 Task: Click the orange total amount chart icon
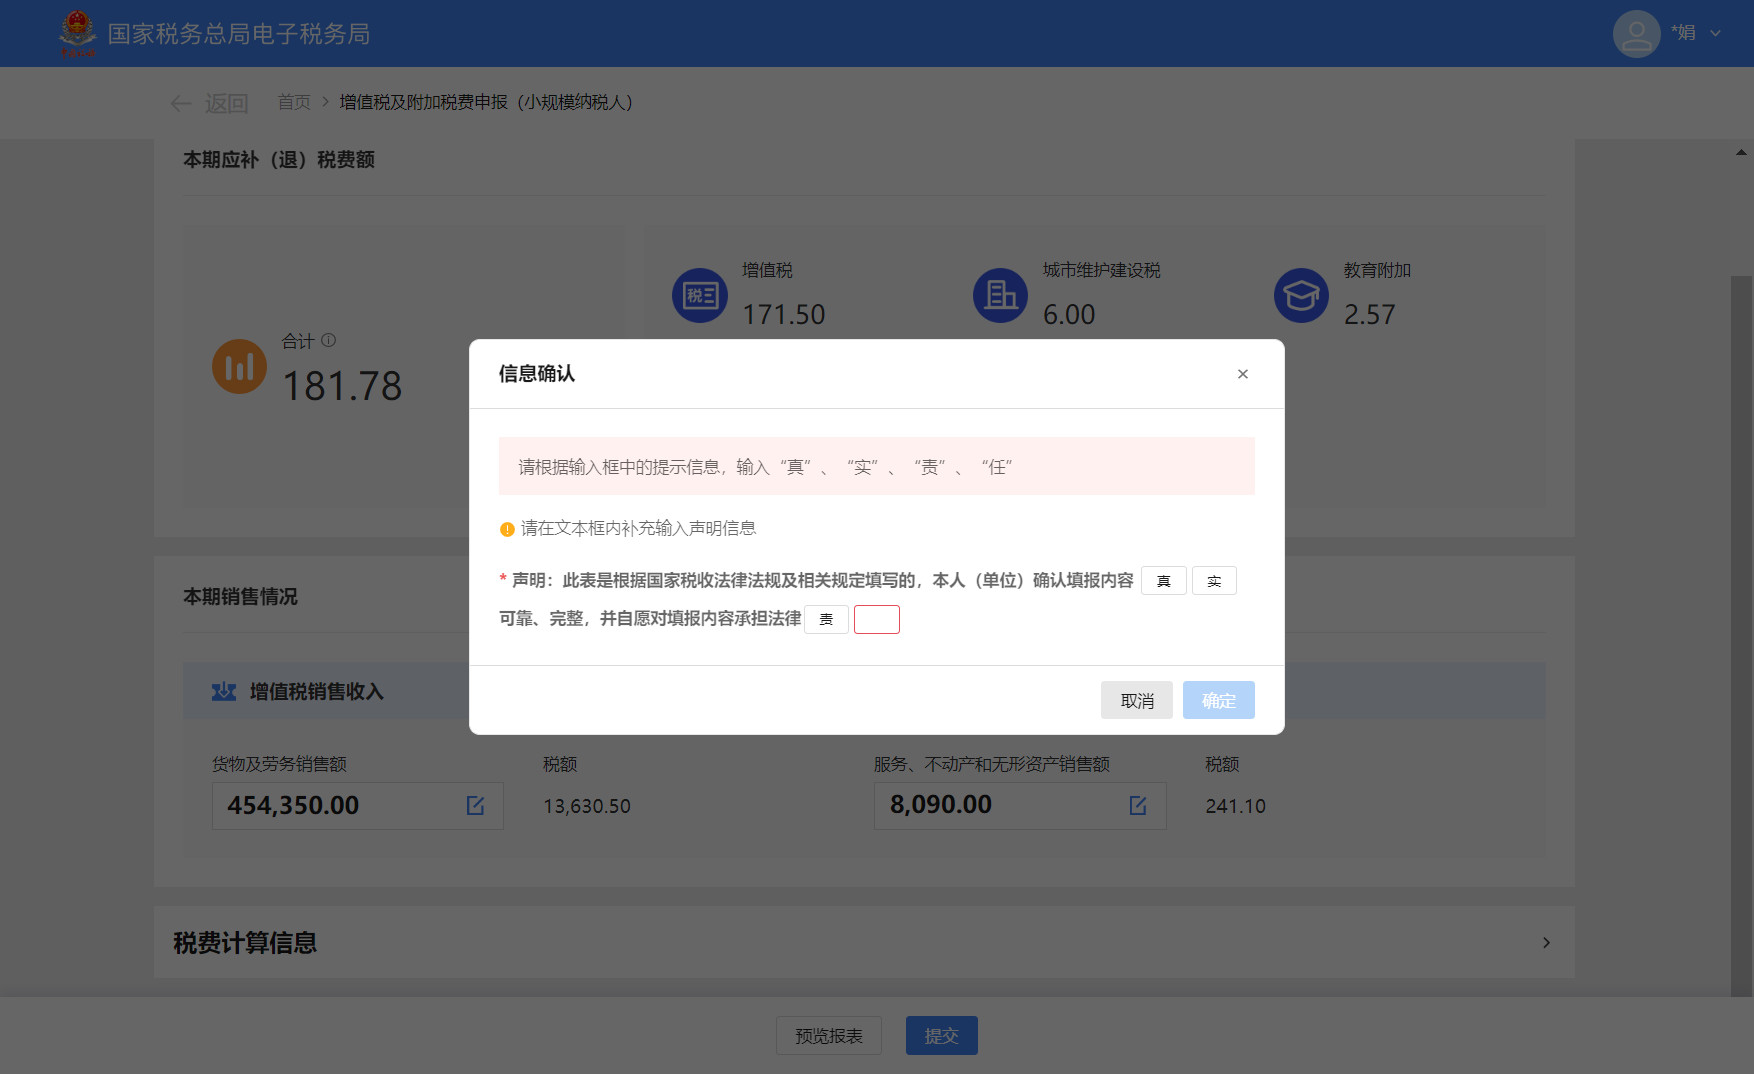[x=239, y=366]
